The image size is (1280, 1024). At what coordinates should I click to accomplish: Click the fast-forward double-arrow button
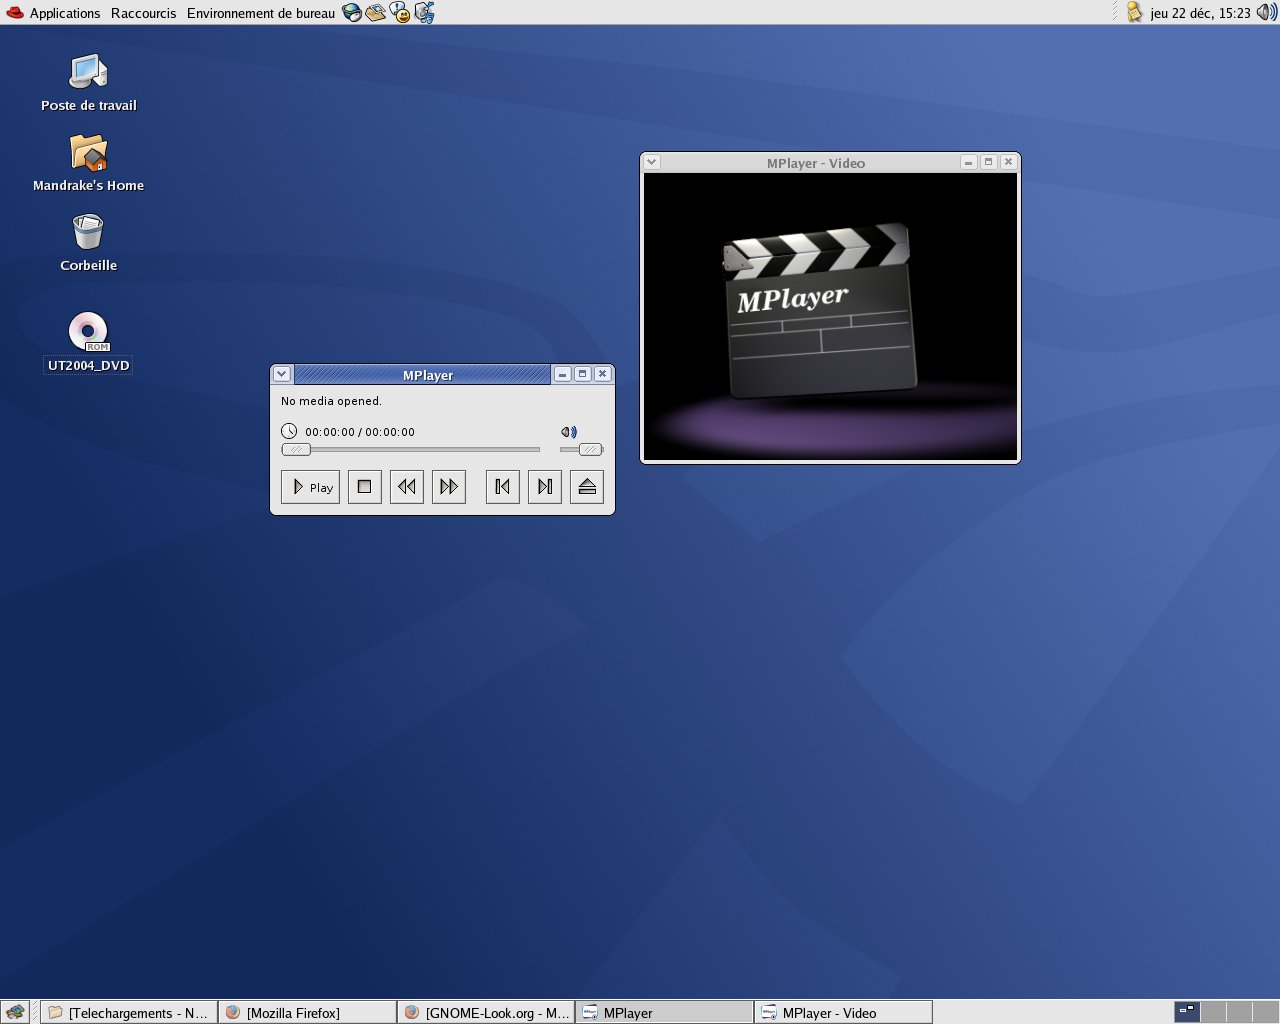448,487
